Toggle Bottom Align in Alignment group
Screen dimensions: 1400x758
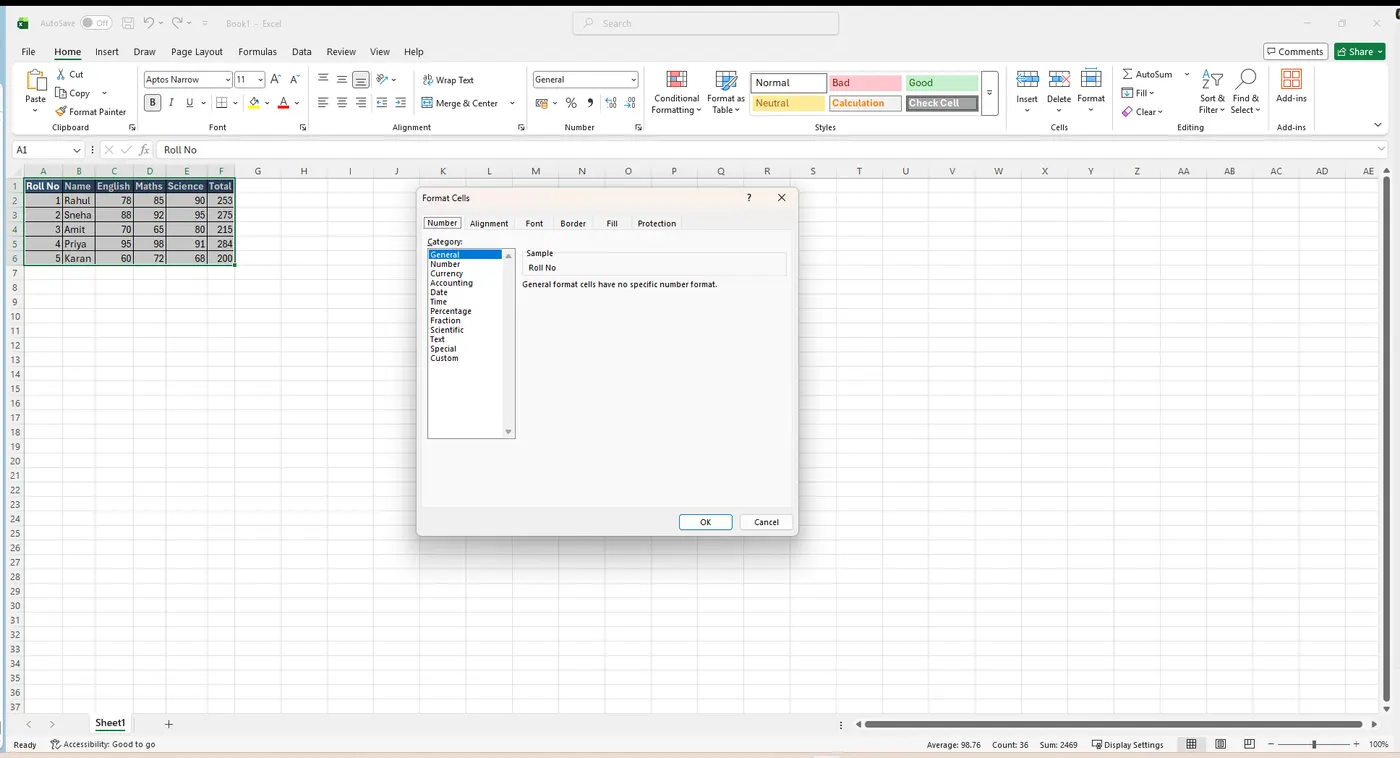361,79
